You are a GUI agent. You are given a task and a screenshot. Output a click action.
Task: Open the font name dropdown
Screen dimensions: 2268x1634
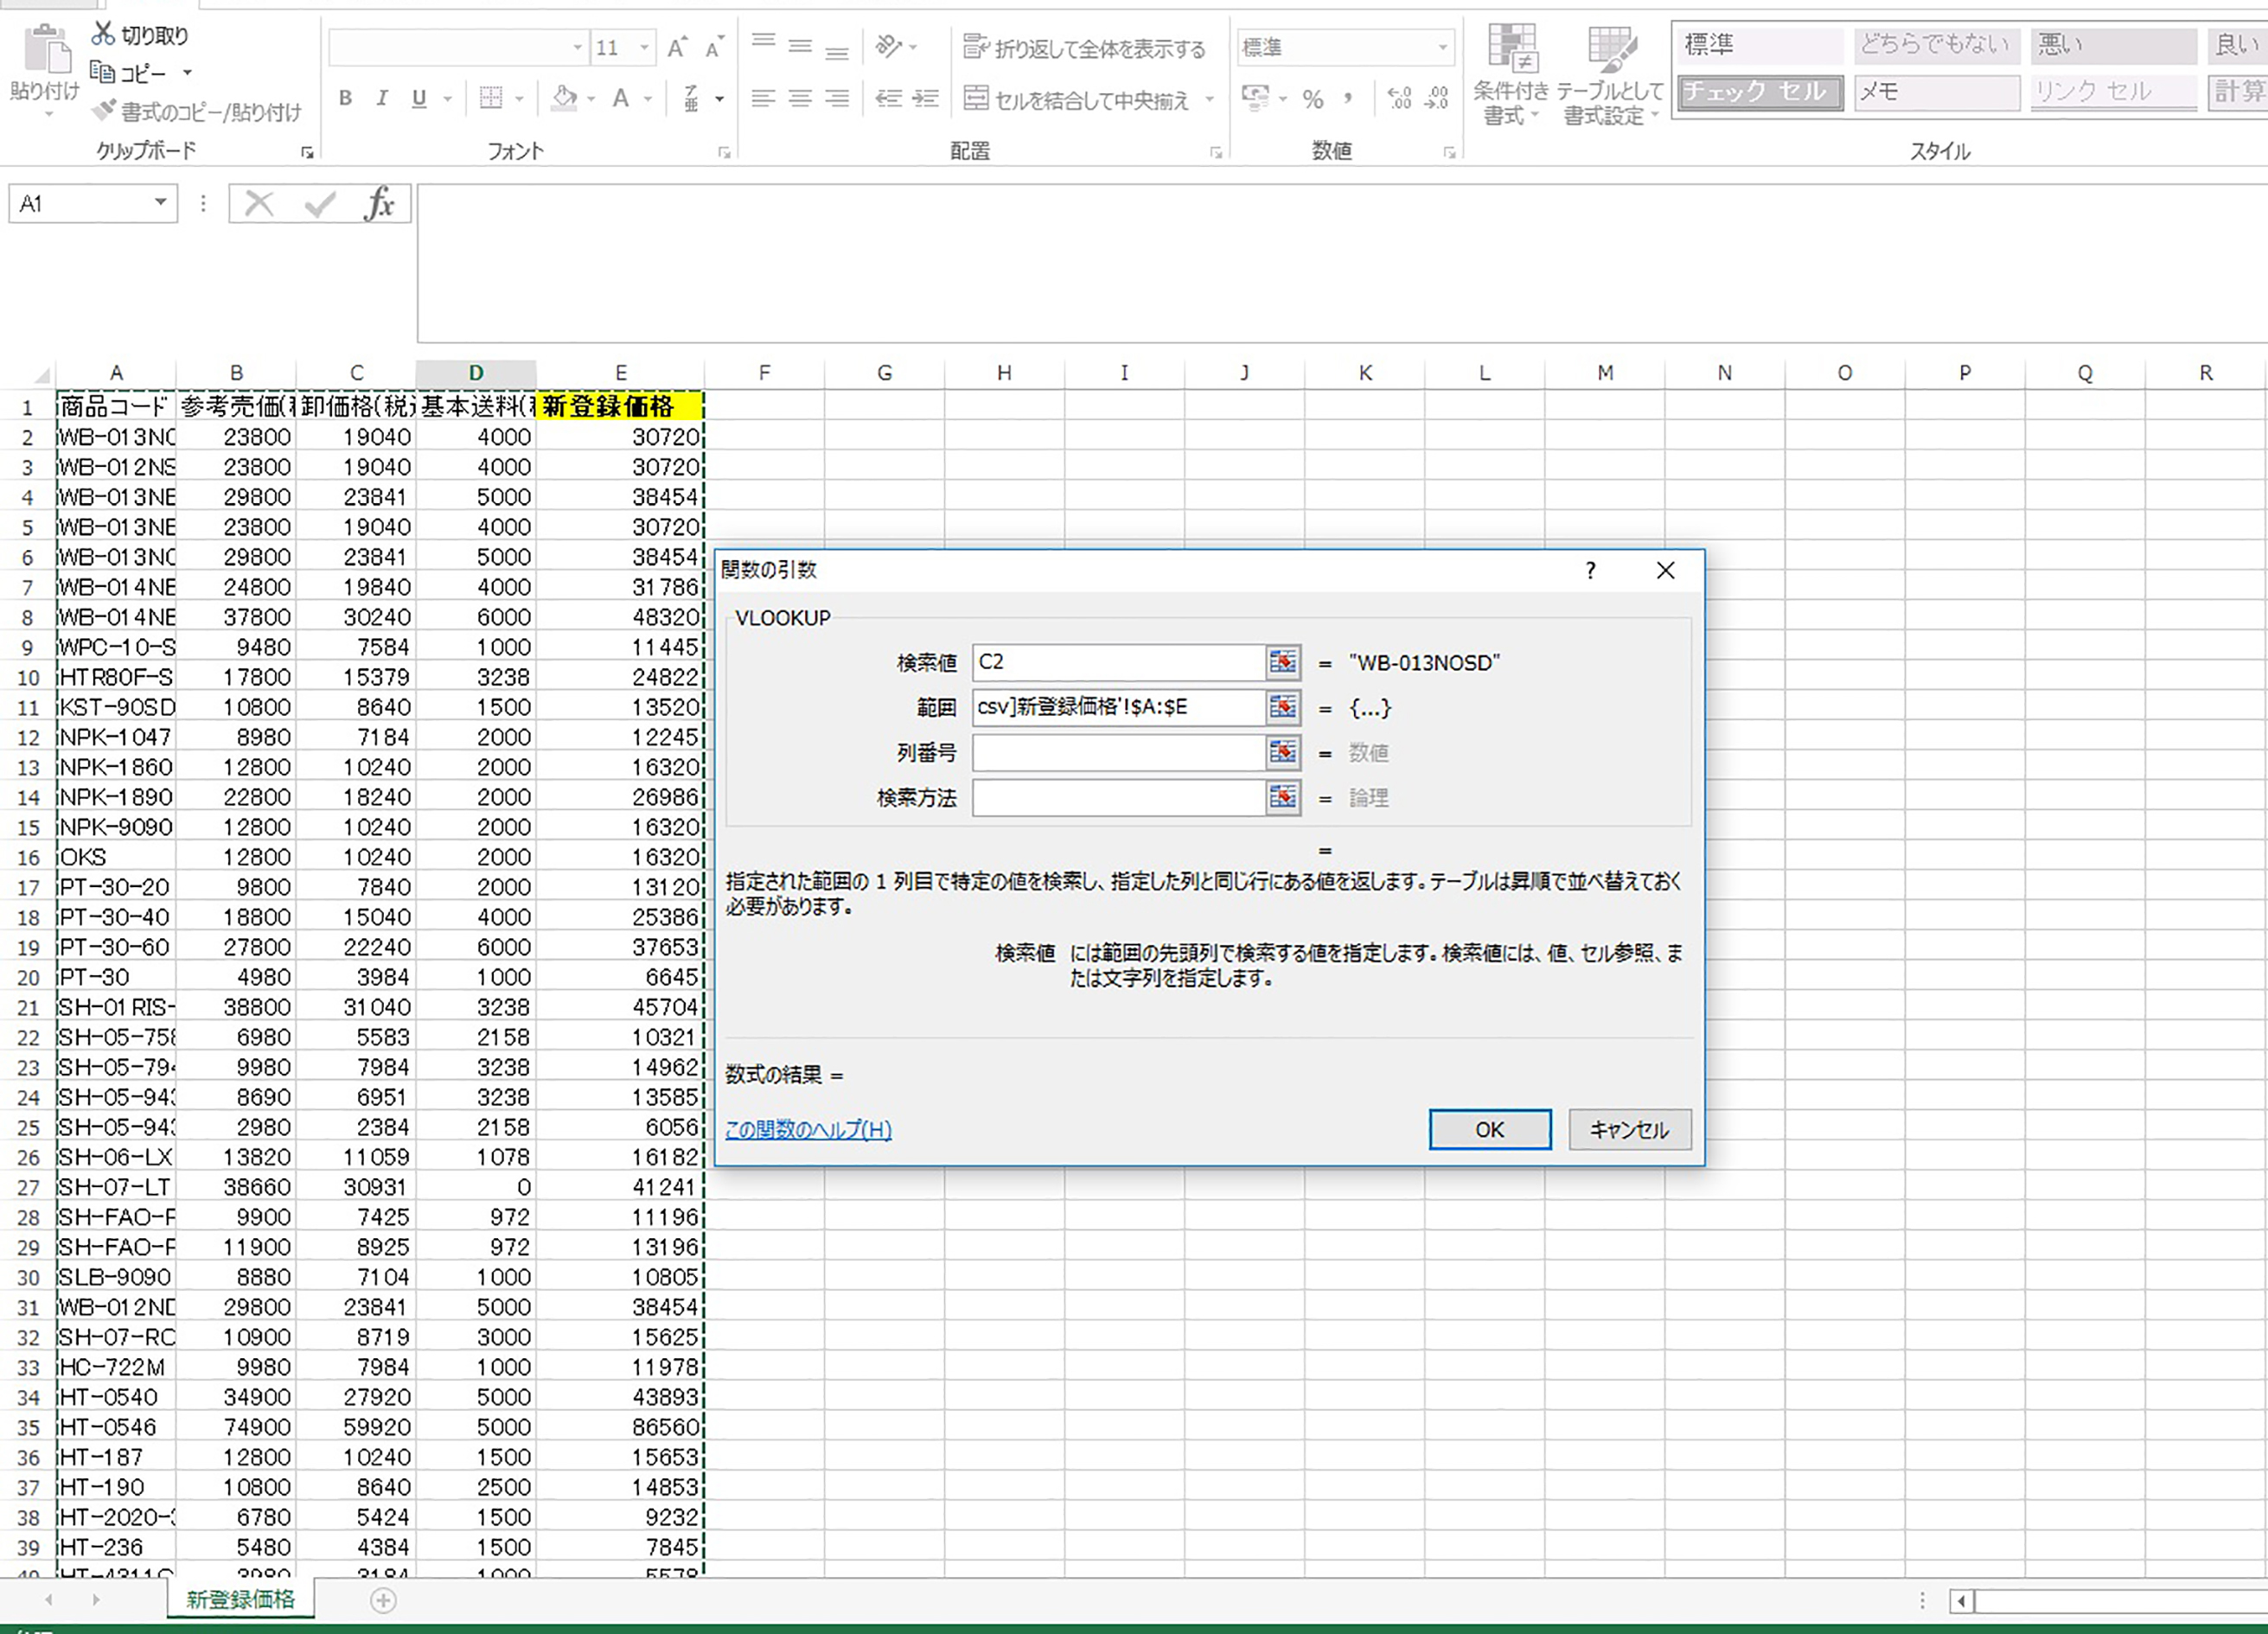(x=577, y=47)
